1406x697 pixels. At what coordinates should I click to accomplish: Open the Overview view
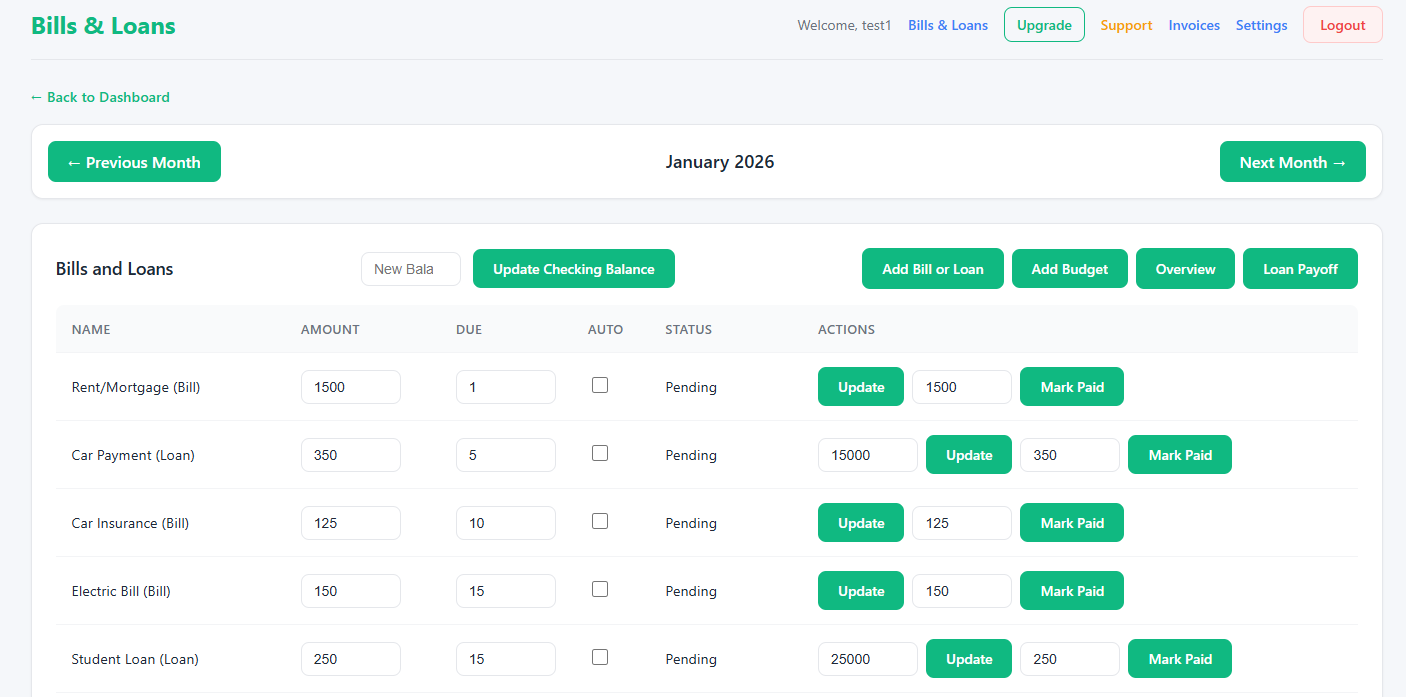[x=1185, y=268]
